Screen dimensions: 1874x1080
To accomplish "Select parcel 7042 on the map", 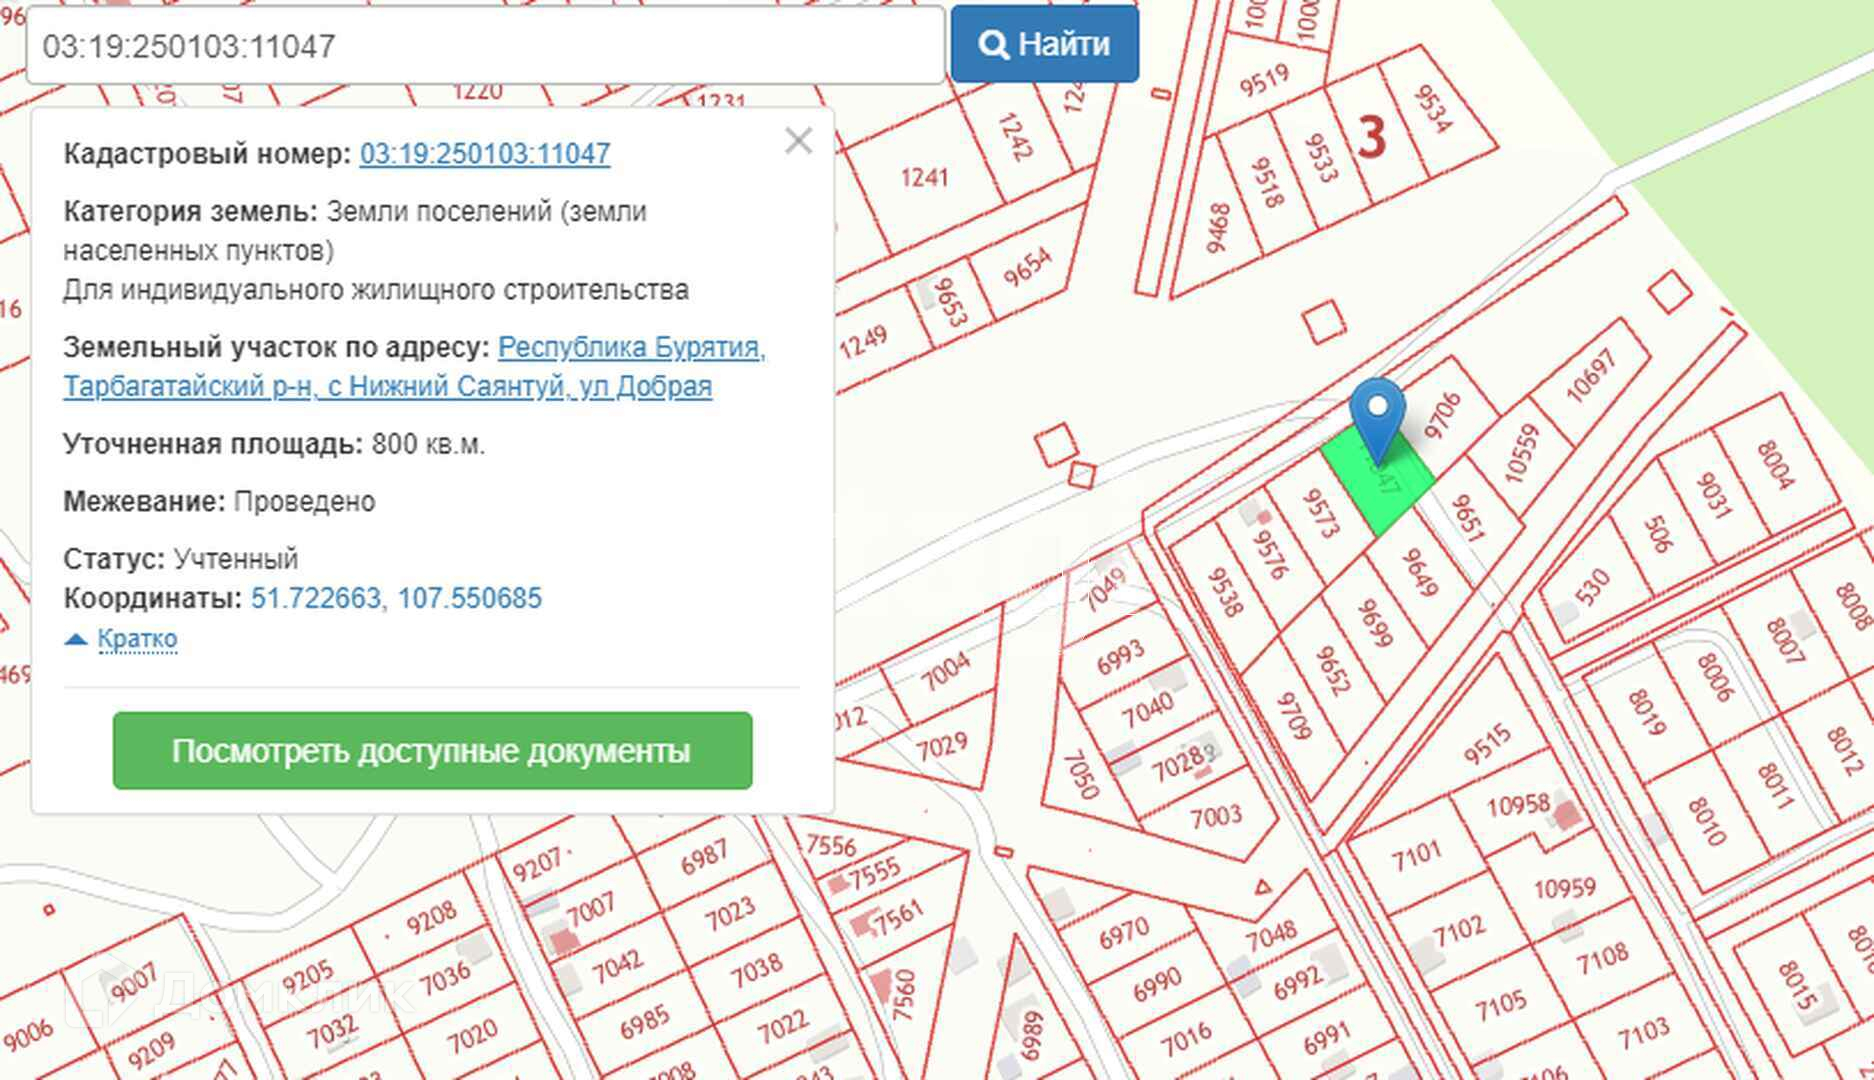I will coord(617,965).
